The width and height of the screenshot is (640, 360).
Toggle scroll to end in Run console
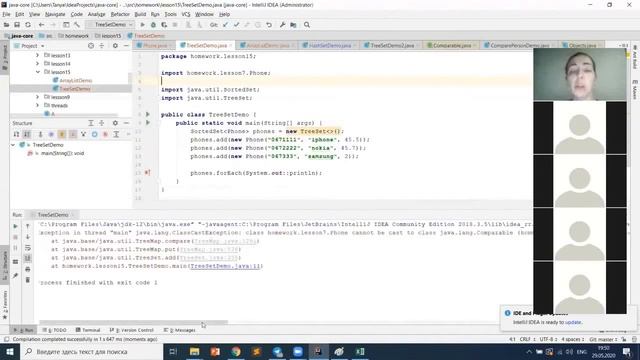tap(28, 258)
